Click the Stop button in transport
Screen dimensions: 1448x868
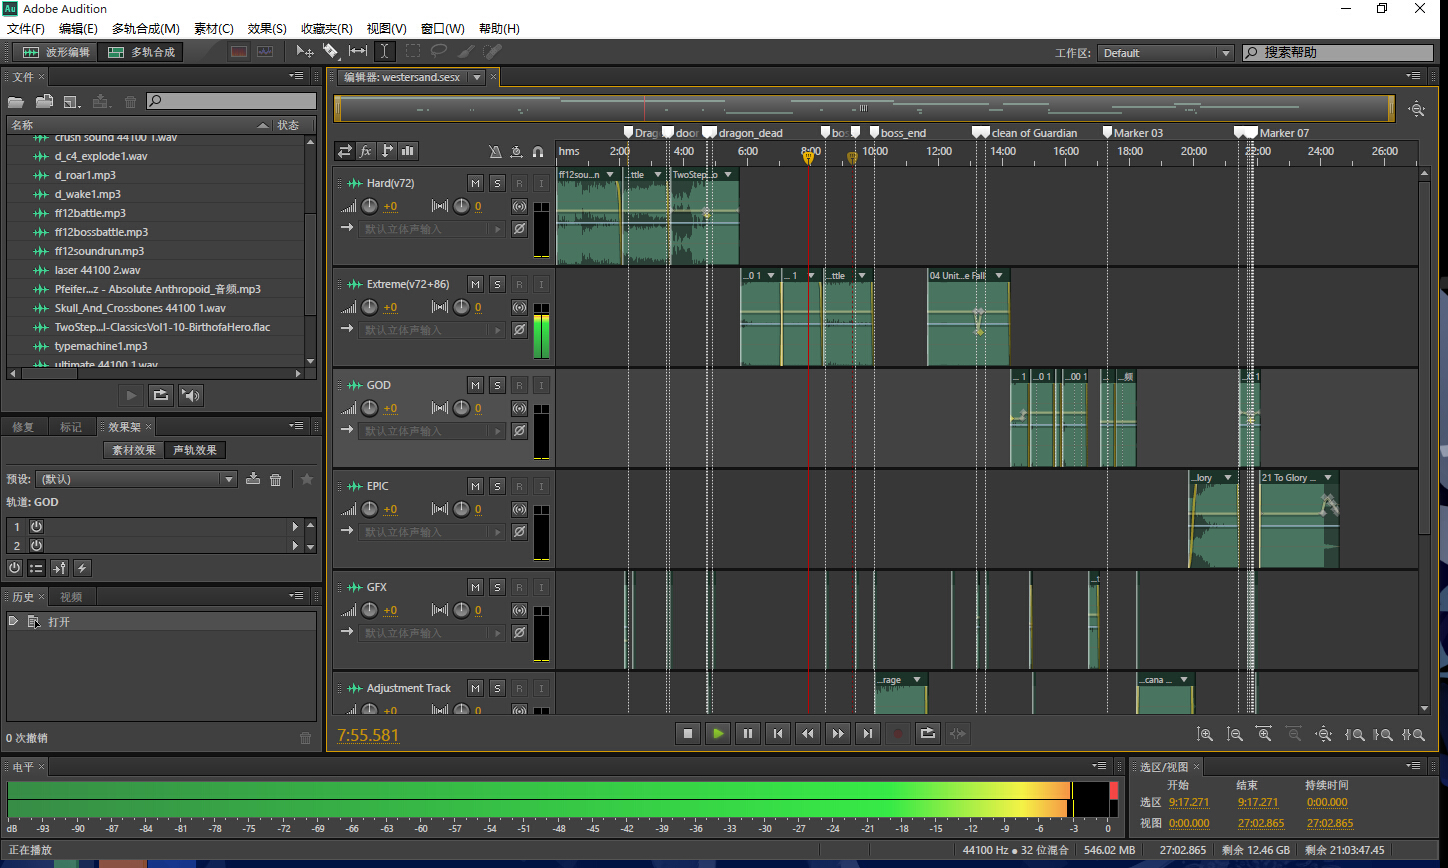click(688, 734)
